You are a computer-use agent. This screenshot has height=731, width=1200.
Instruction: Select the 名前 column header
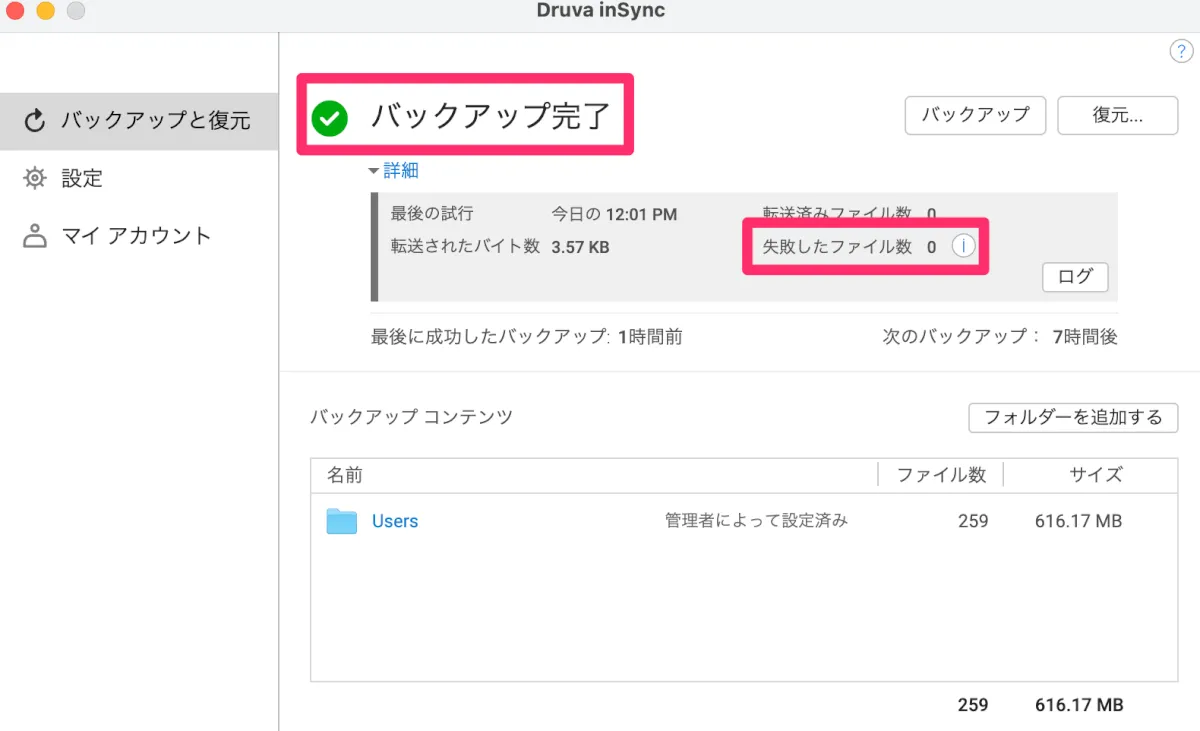(x=345, y=474)
